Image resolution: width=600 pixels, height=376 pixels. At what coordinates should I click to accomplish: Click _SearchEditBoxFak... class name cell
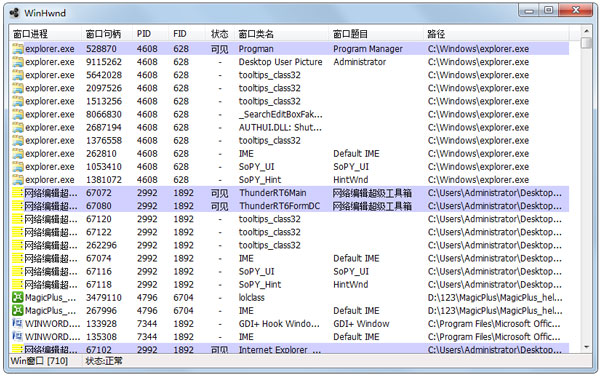[x=280, y=114]
